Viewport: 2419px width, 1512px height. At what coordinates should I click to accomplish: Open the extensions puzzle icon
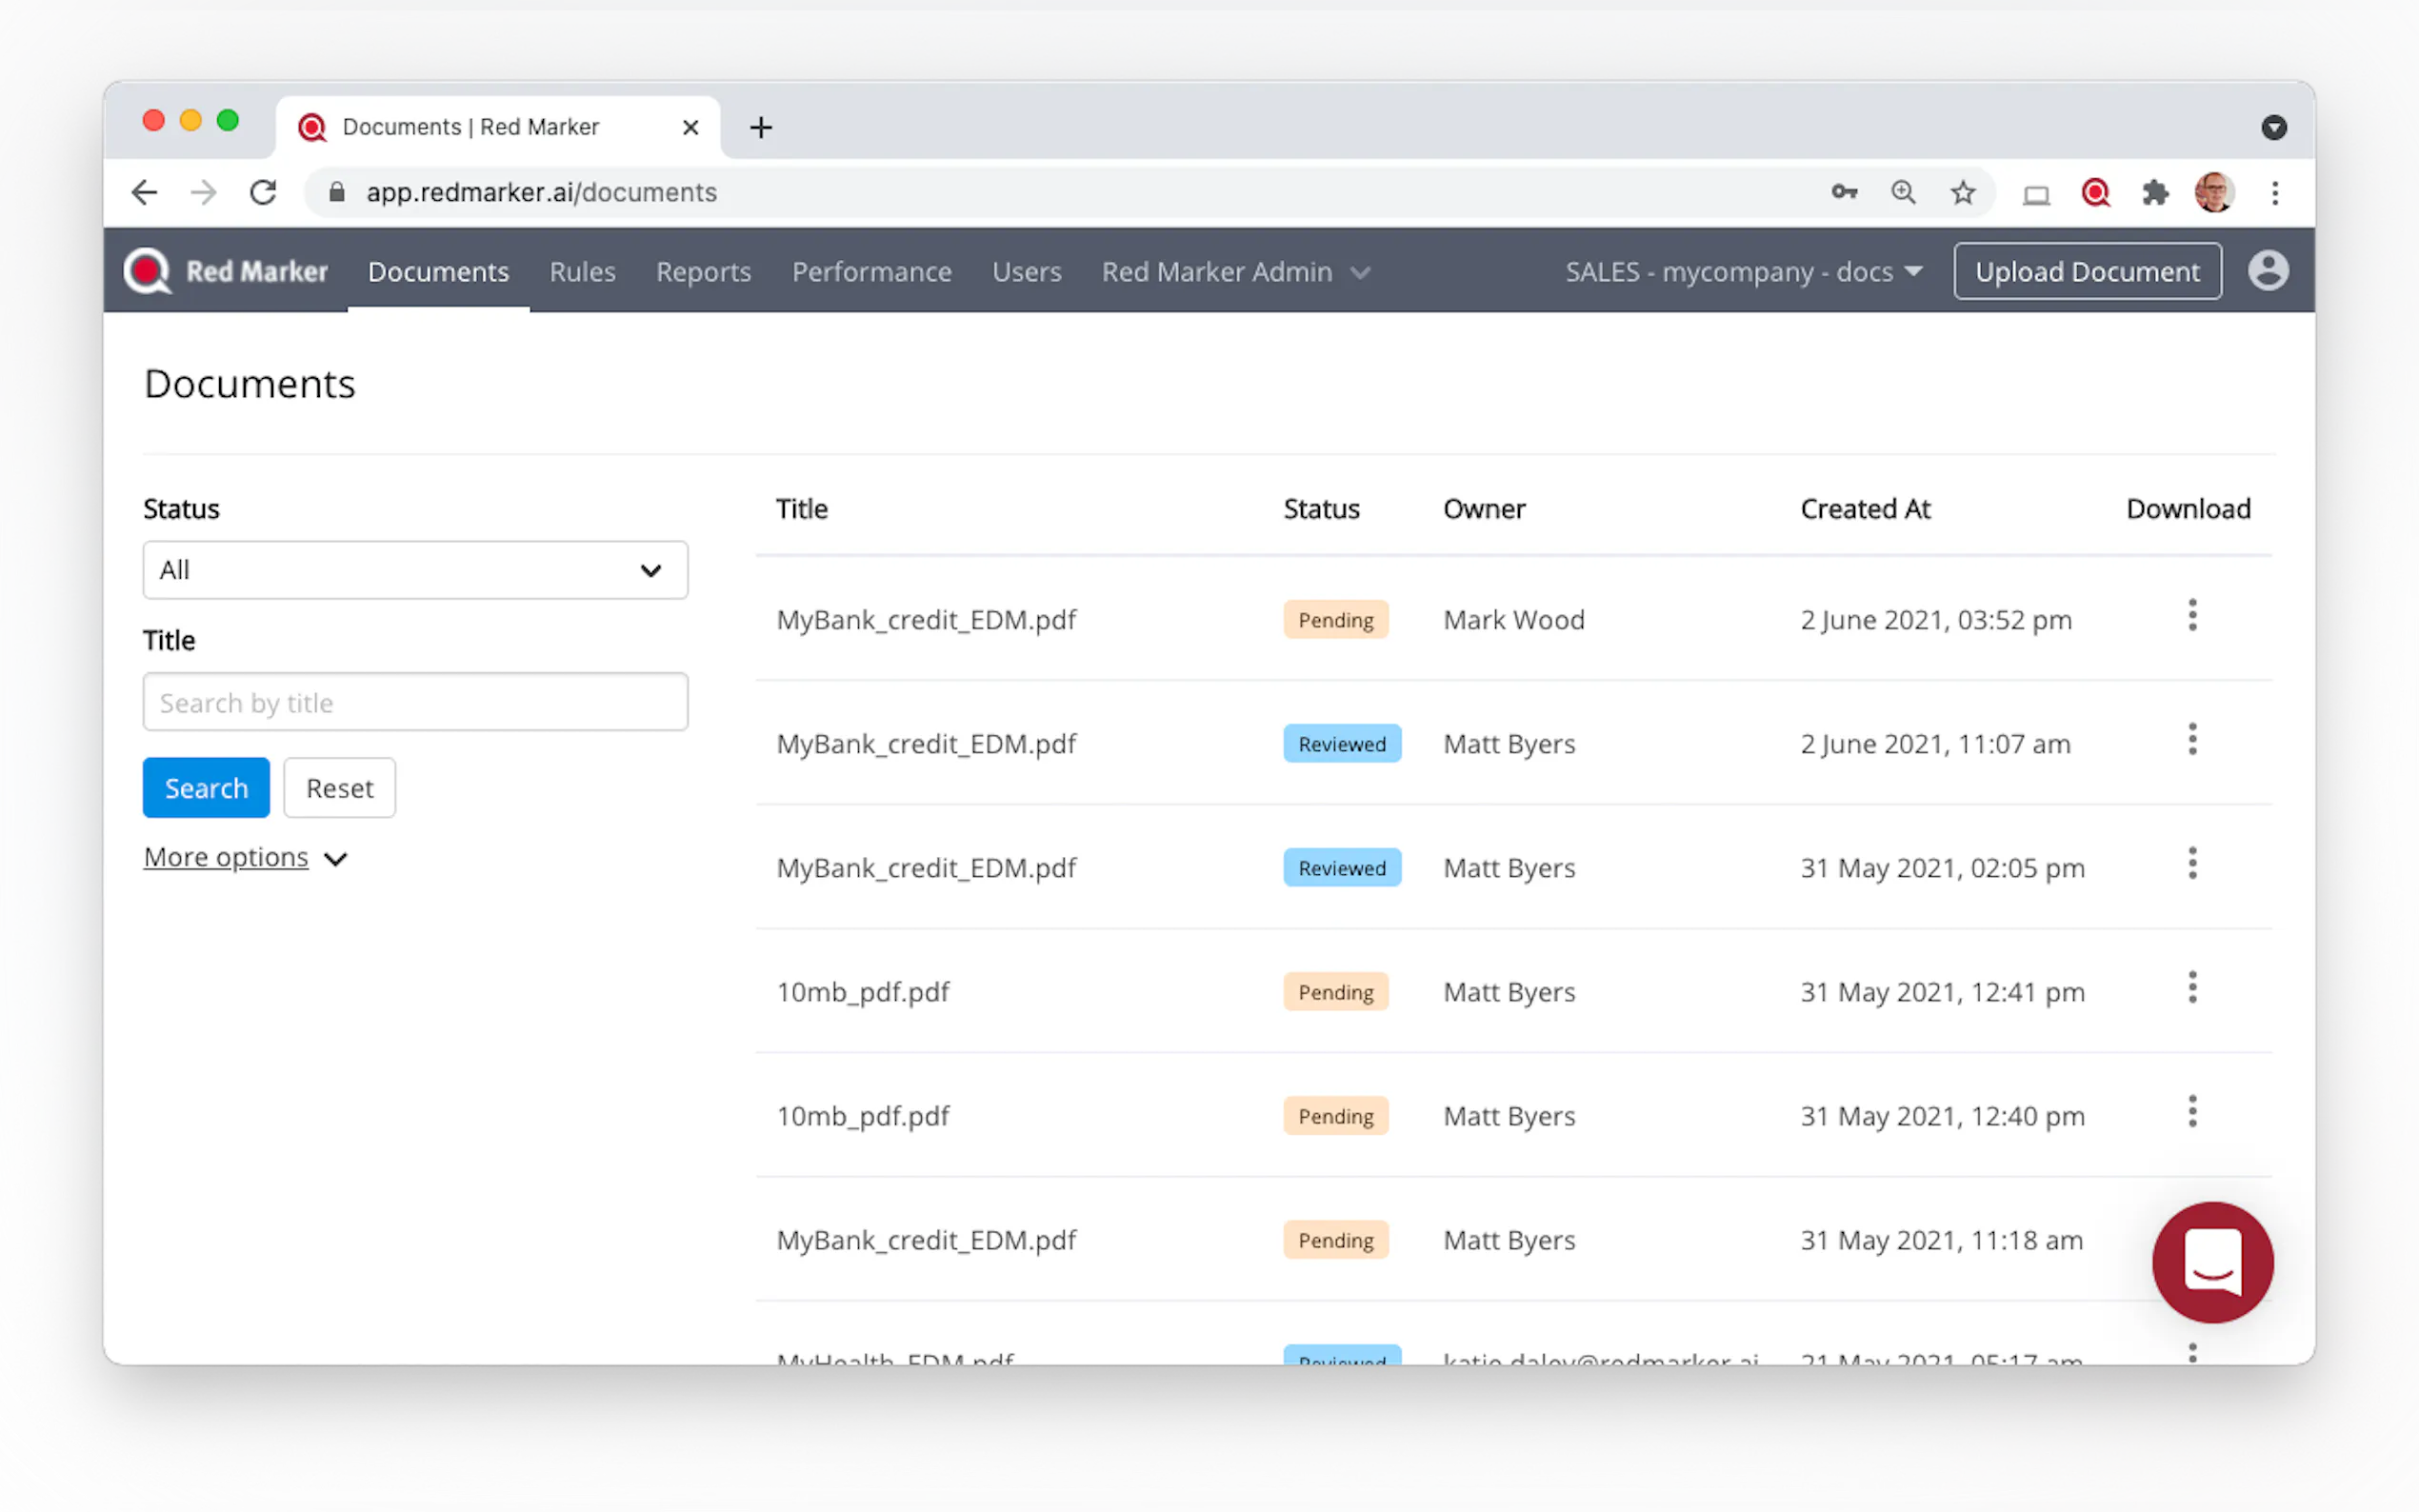(x=2154, y=192)
